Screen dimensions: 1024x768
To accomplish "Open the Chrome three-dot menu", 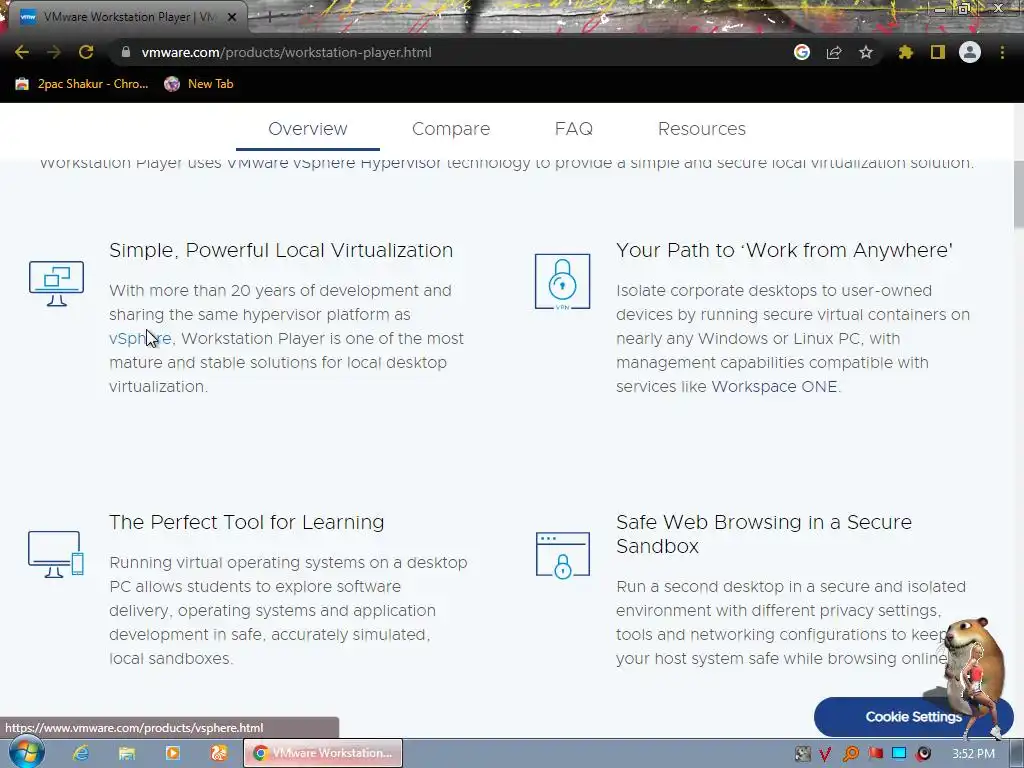I will click(x=1002, y=52).
